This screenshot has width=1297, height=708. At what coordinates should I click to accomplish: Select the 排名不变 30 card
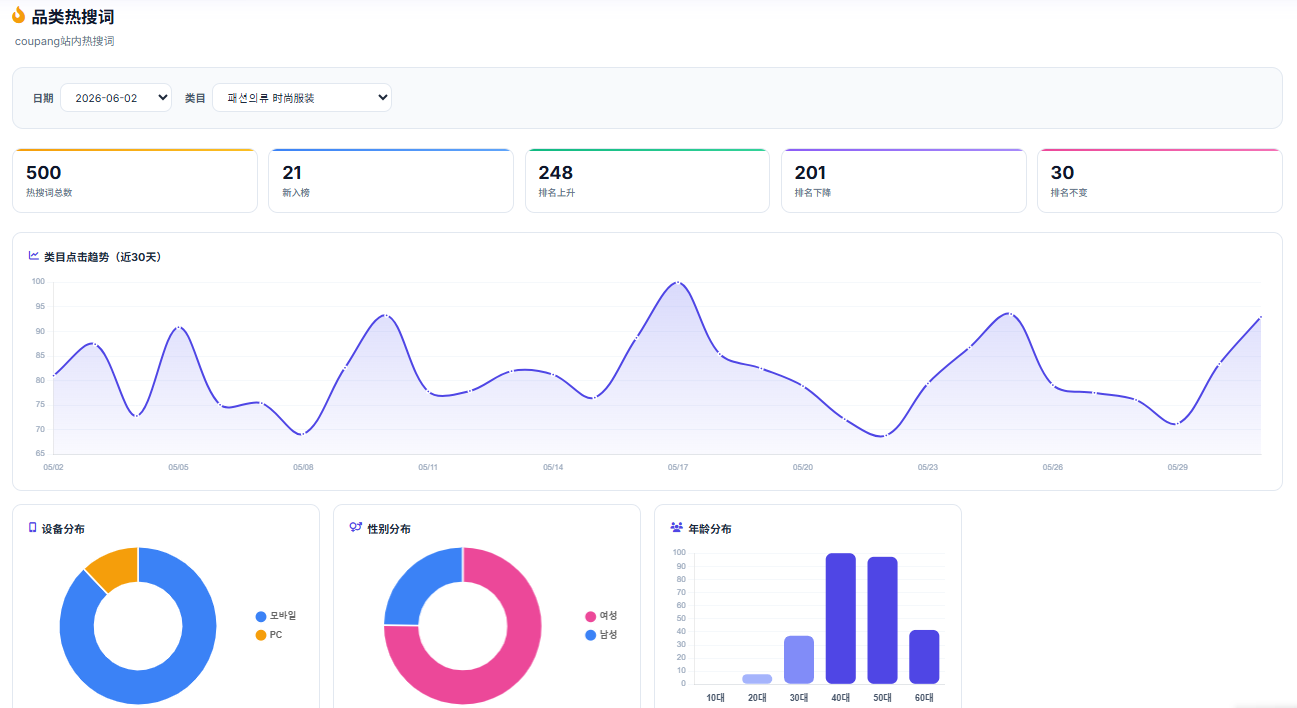1159,181
